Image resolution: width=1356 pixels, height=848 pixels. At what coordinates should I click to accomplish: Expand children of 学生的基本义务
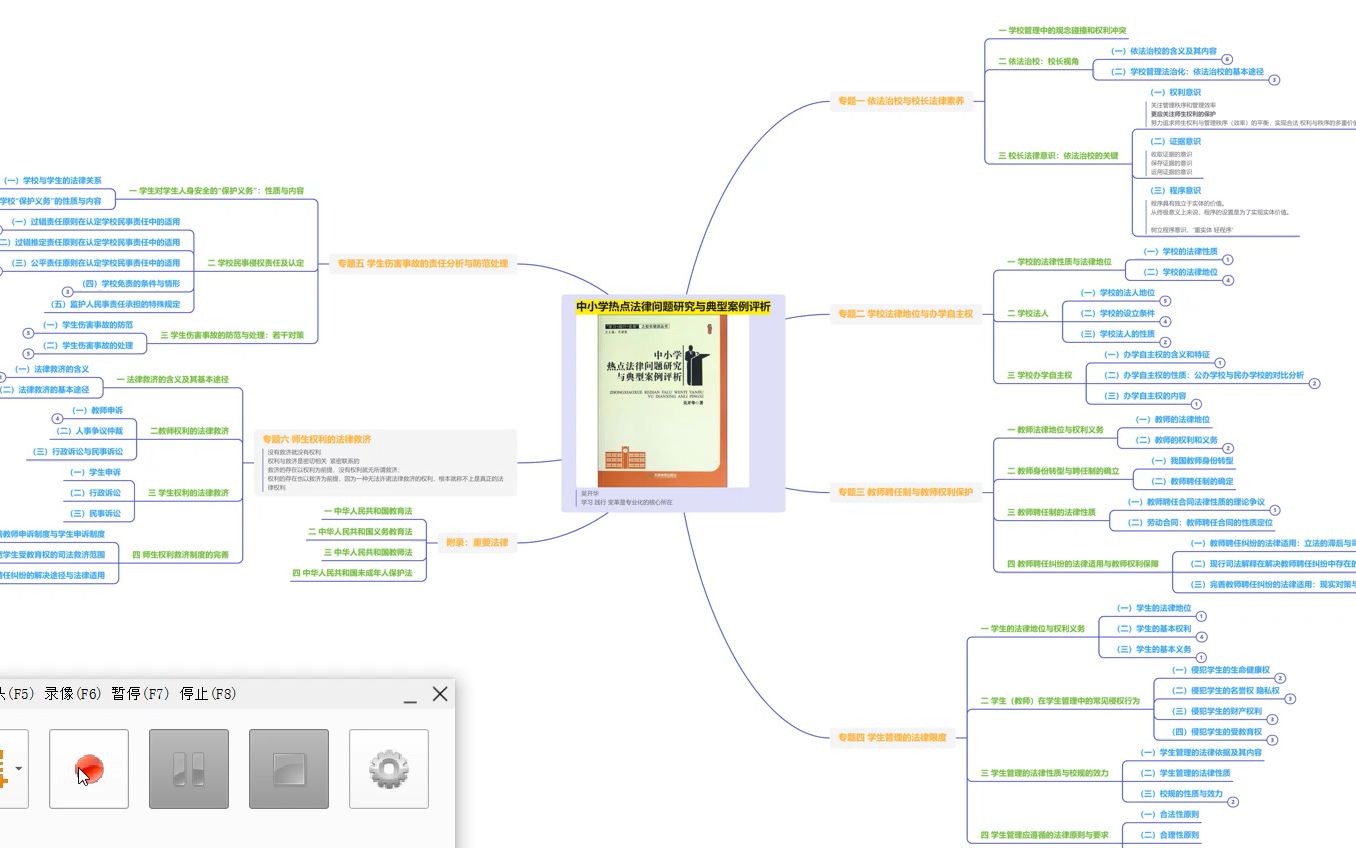pos(1201,657)
